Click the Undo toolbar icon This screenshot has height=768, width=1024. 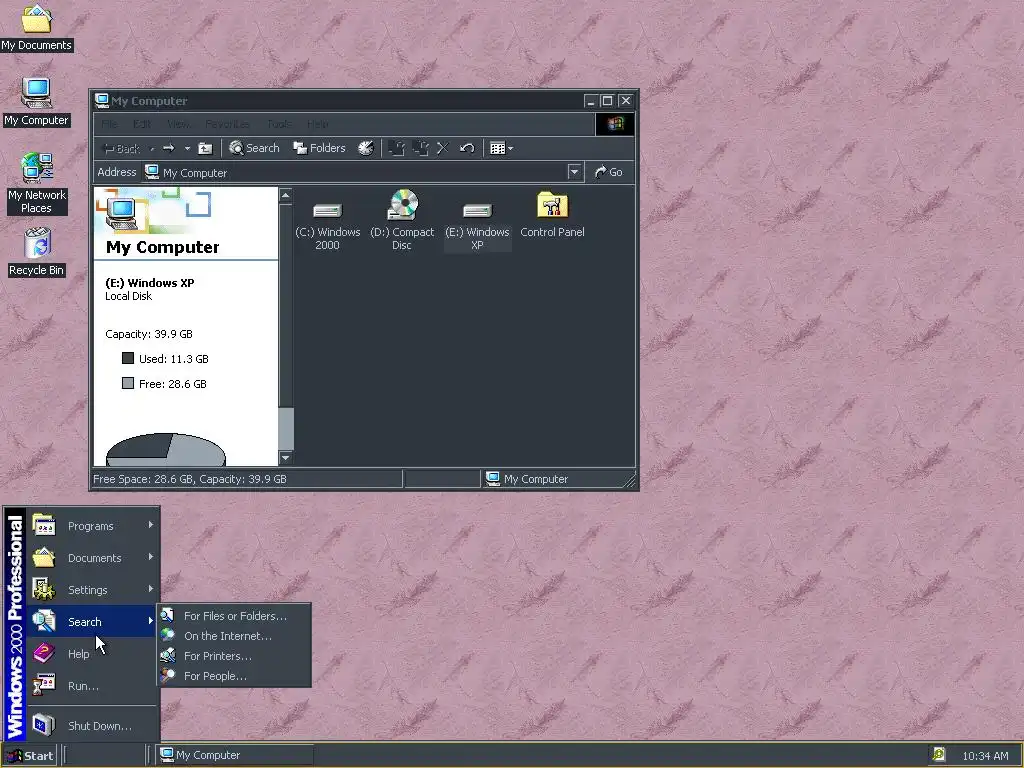(466, 148)
